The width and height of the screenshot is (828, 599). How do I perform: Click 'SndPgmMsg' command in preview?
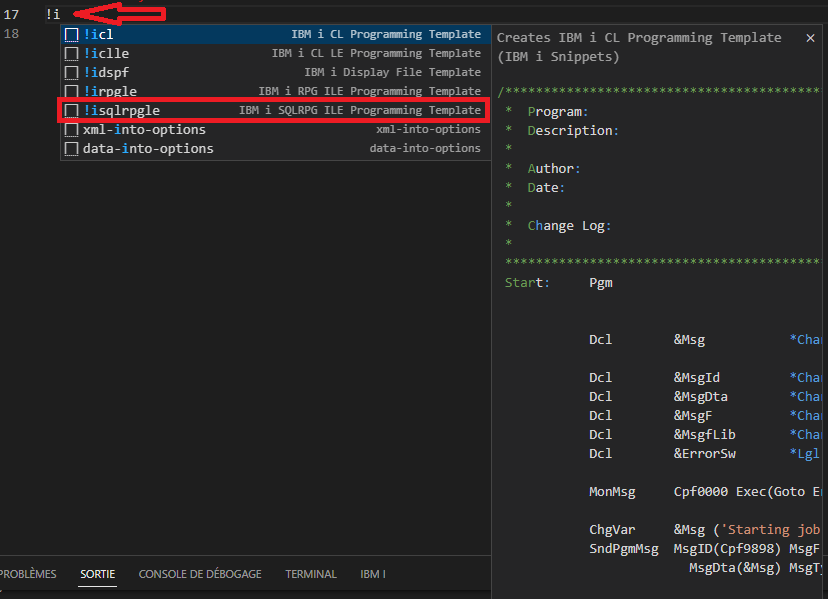click(624, 549)
